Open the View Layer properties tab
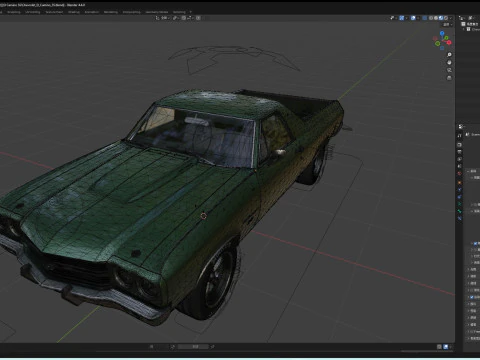480x360 pixels. [459, 159]
